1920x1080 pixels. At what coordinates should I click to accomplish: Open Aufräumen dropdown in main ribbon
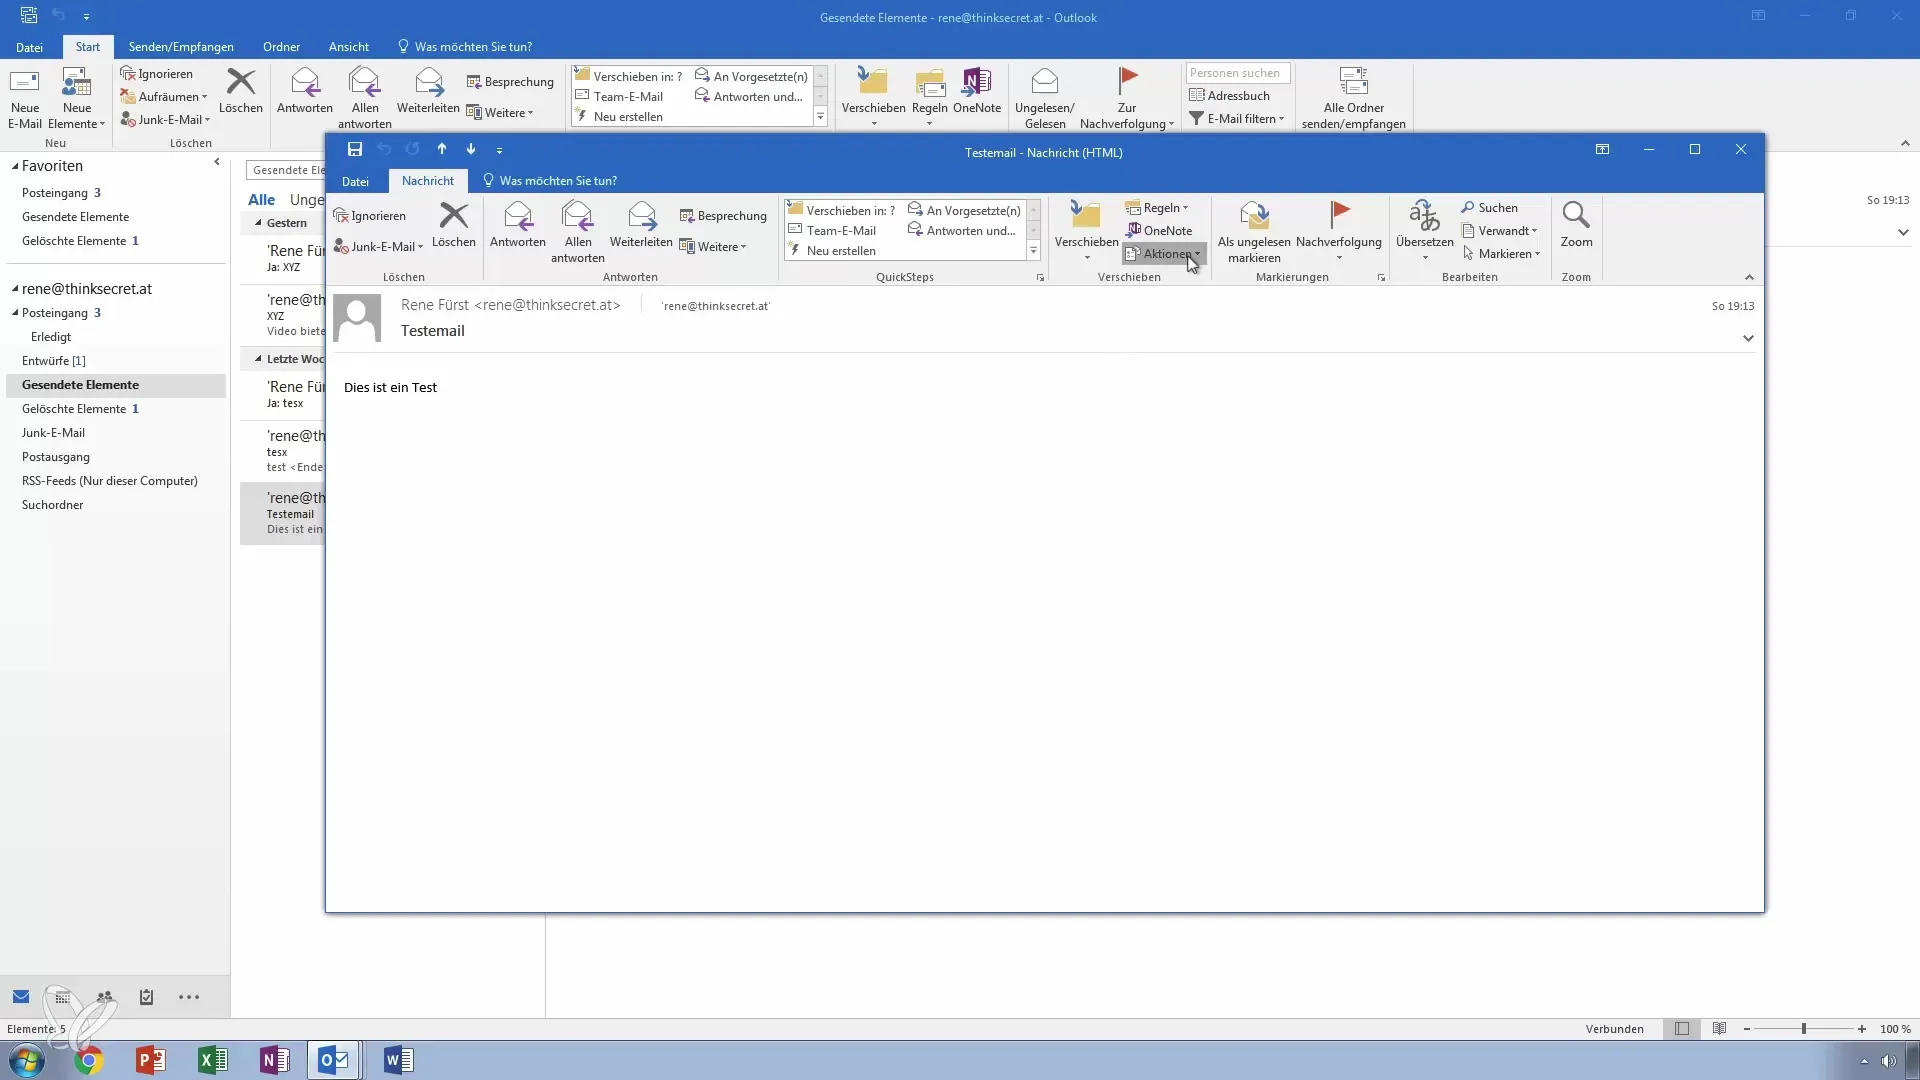[x=164, y=96]
